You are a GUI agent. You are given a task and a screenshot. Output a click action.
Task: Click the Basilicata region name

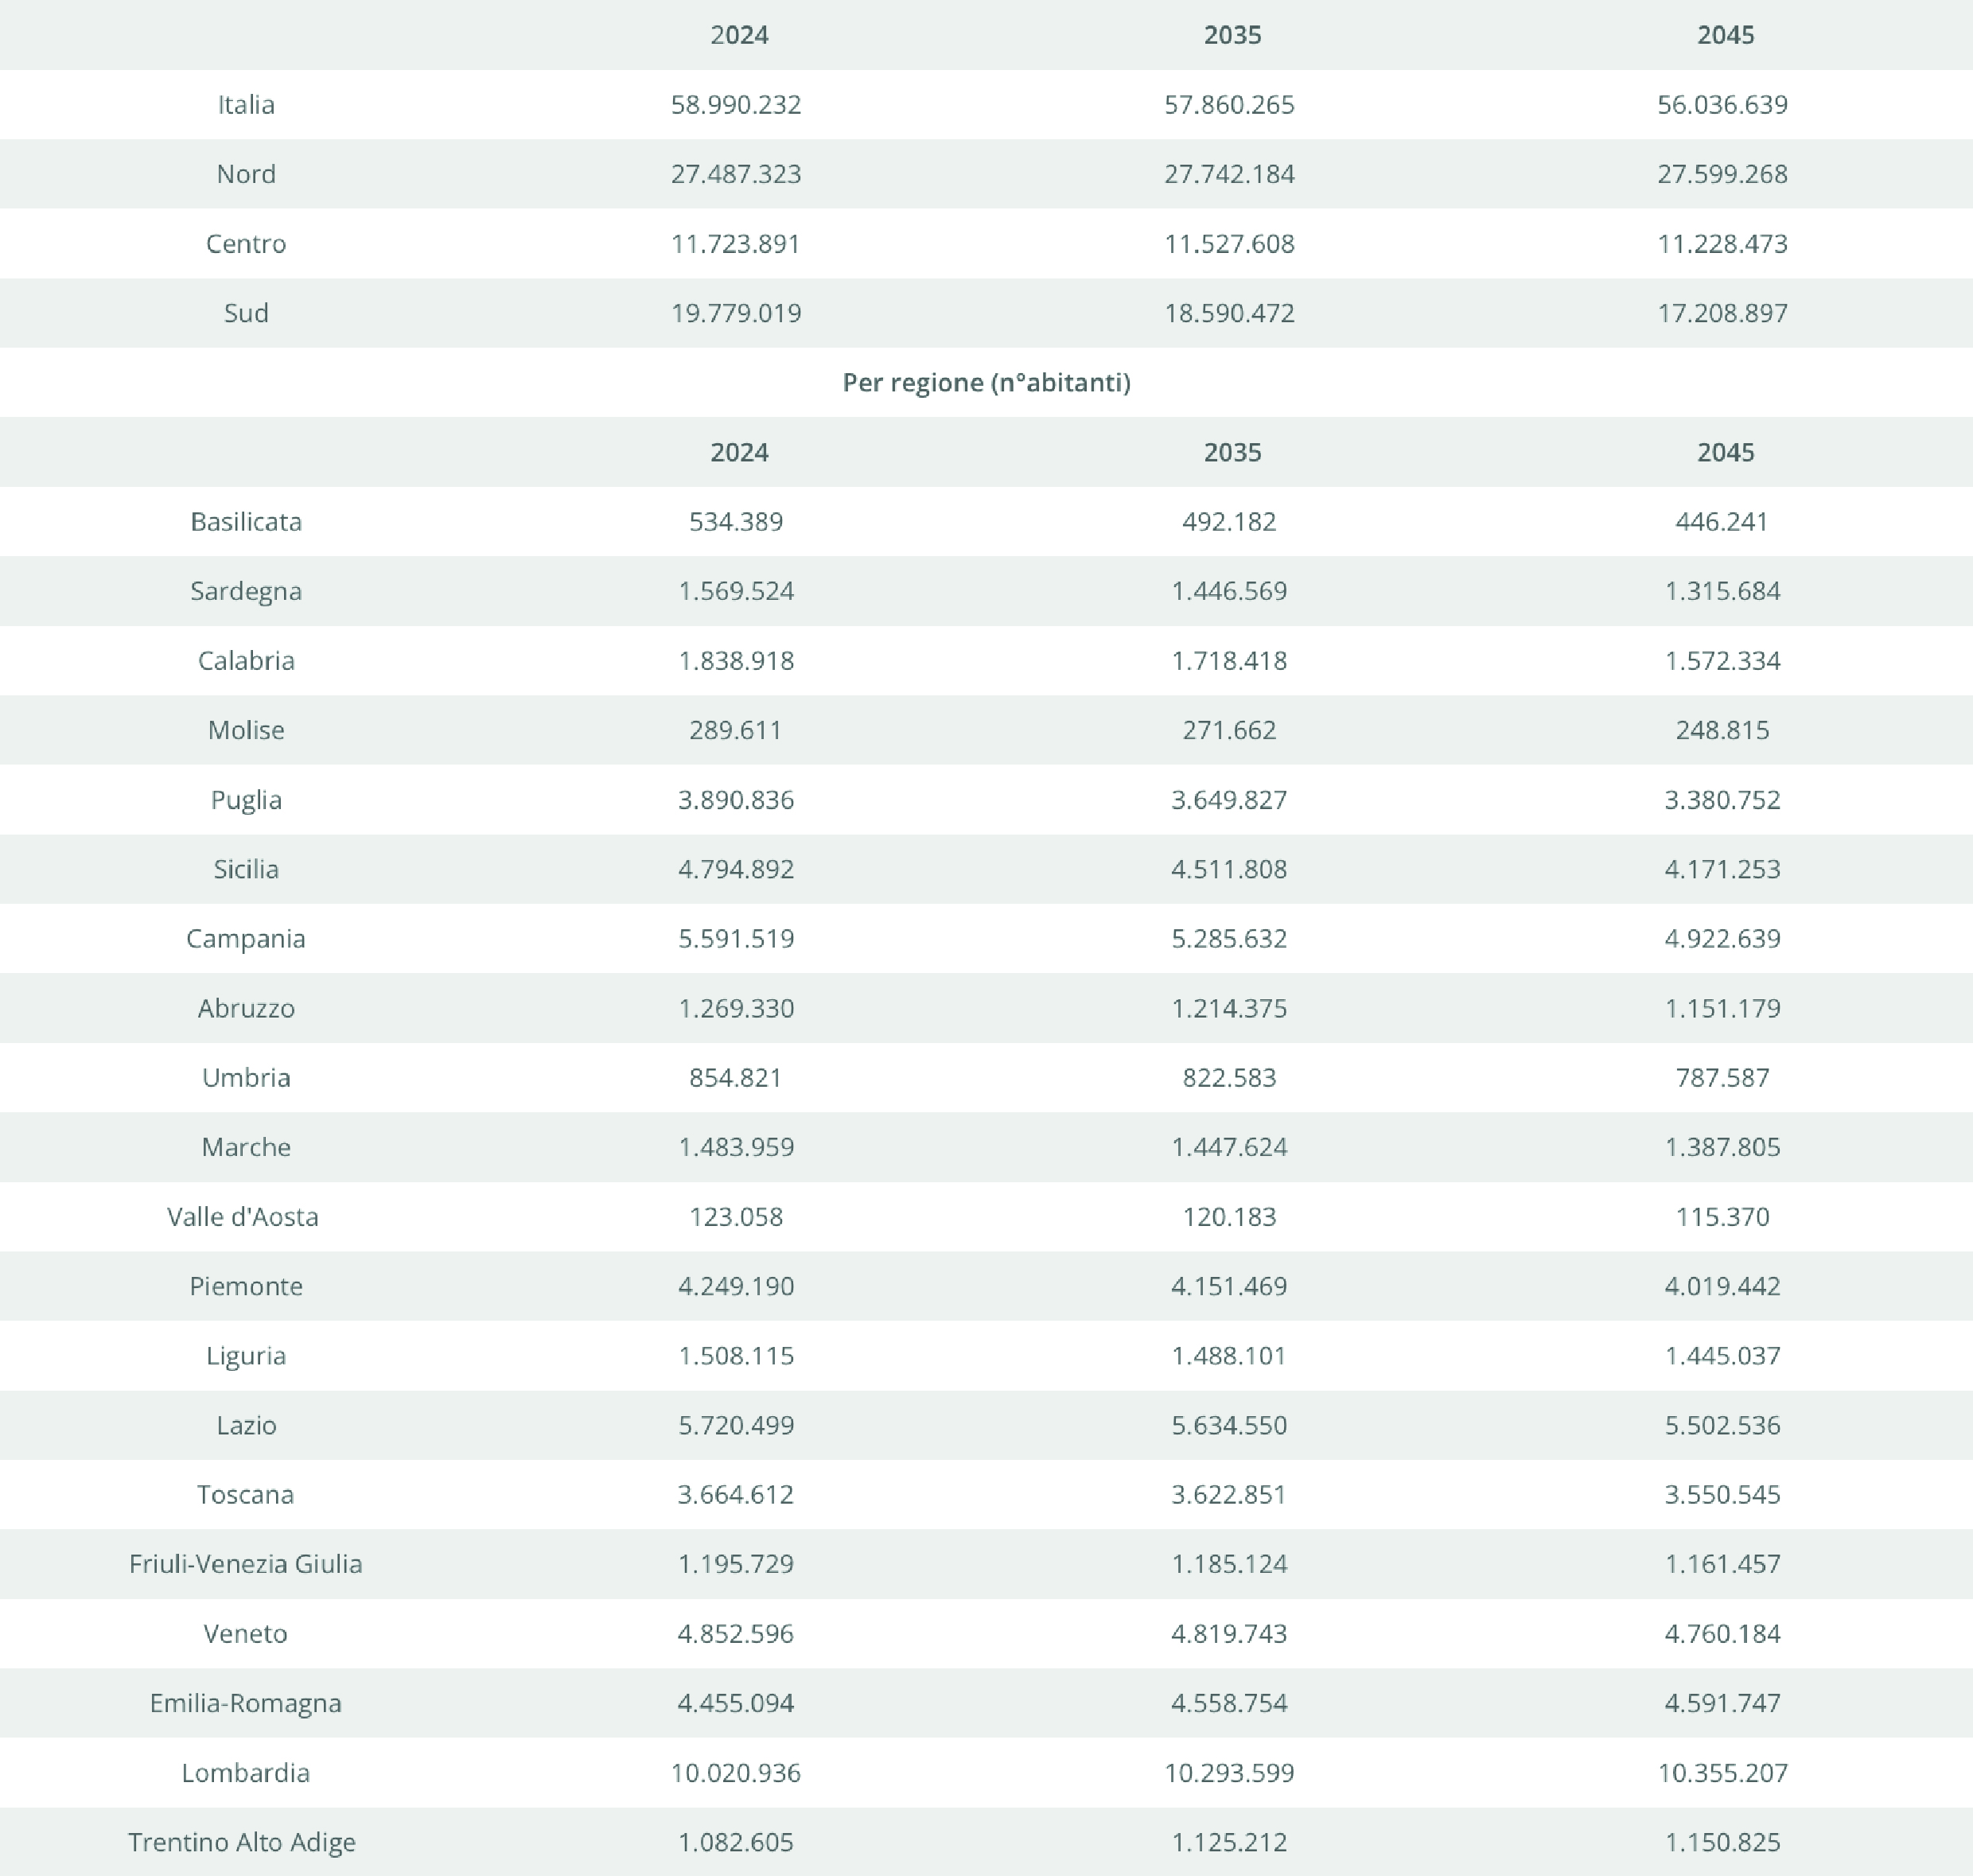(246, 521)
